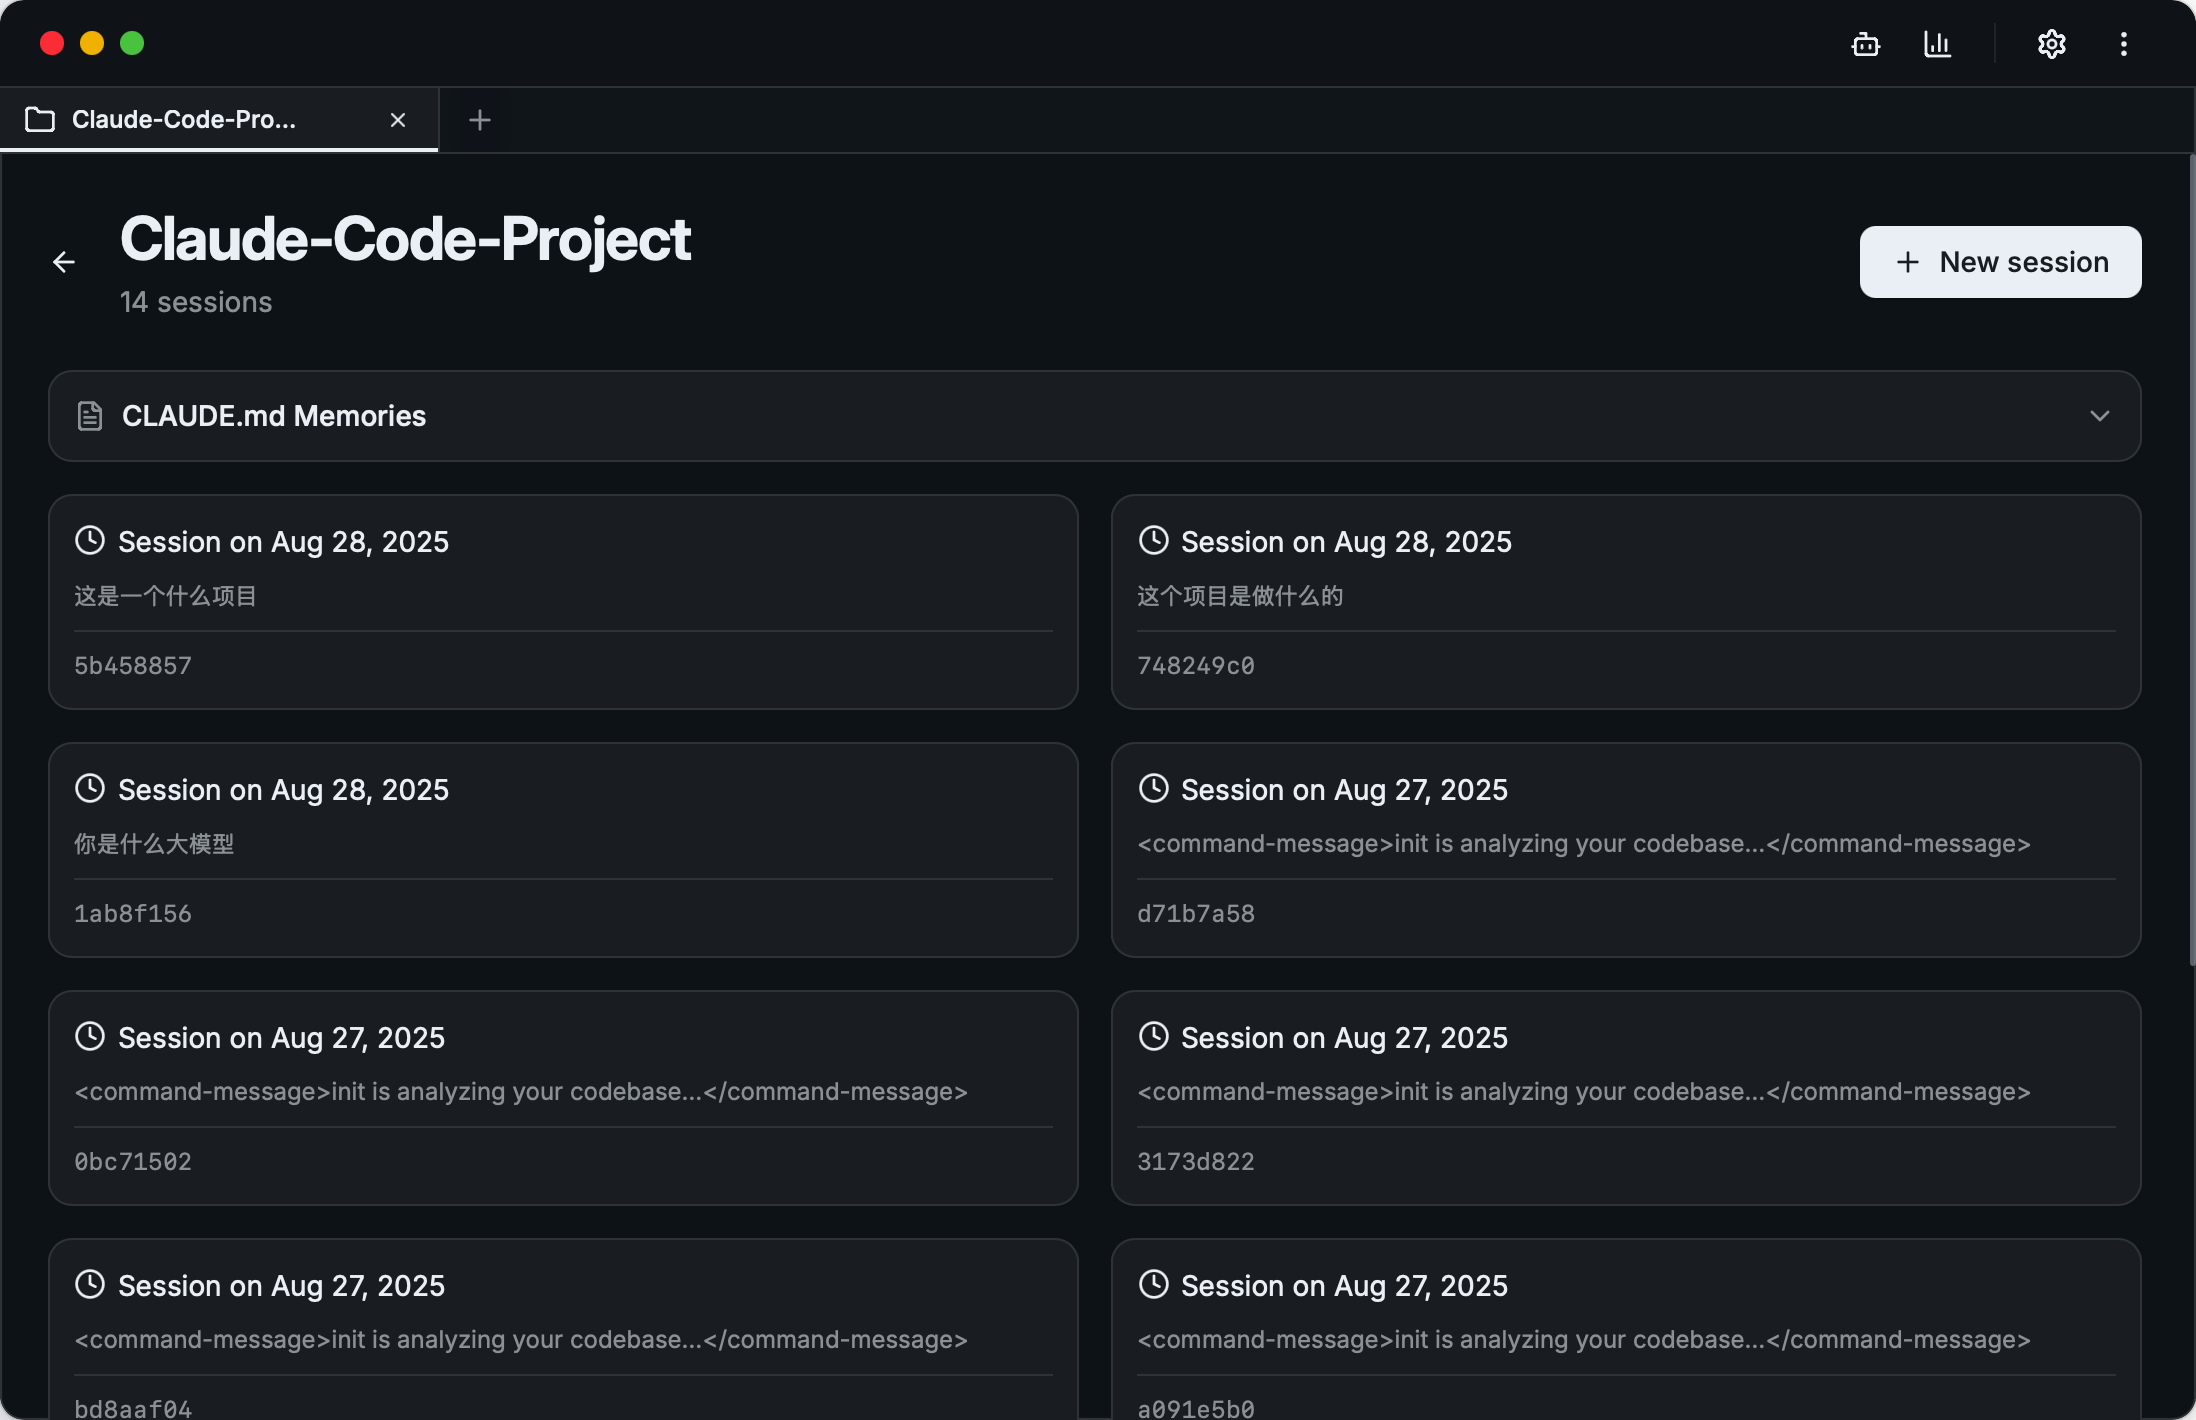Click the tab's folder icon
This screenshot has width=2196, height=1420.
[40, 120]
